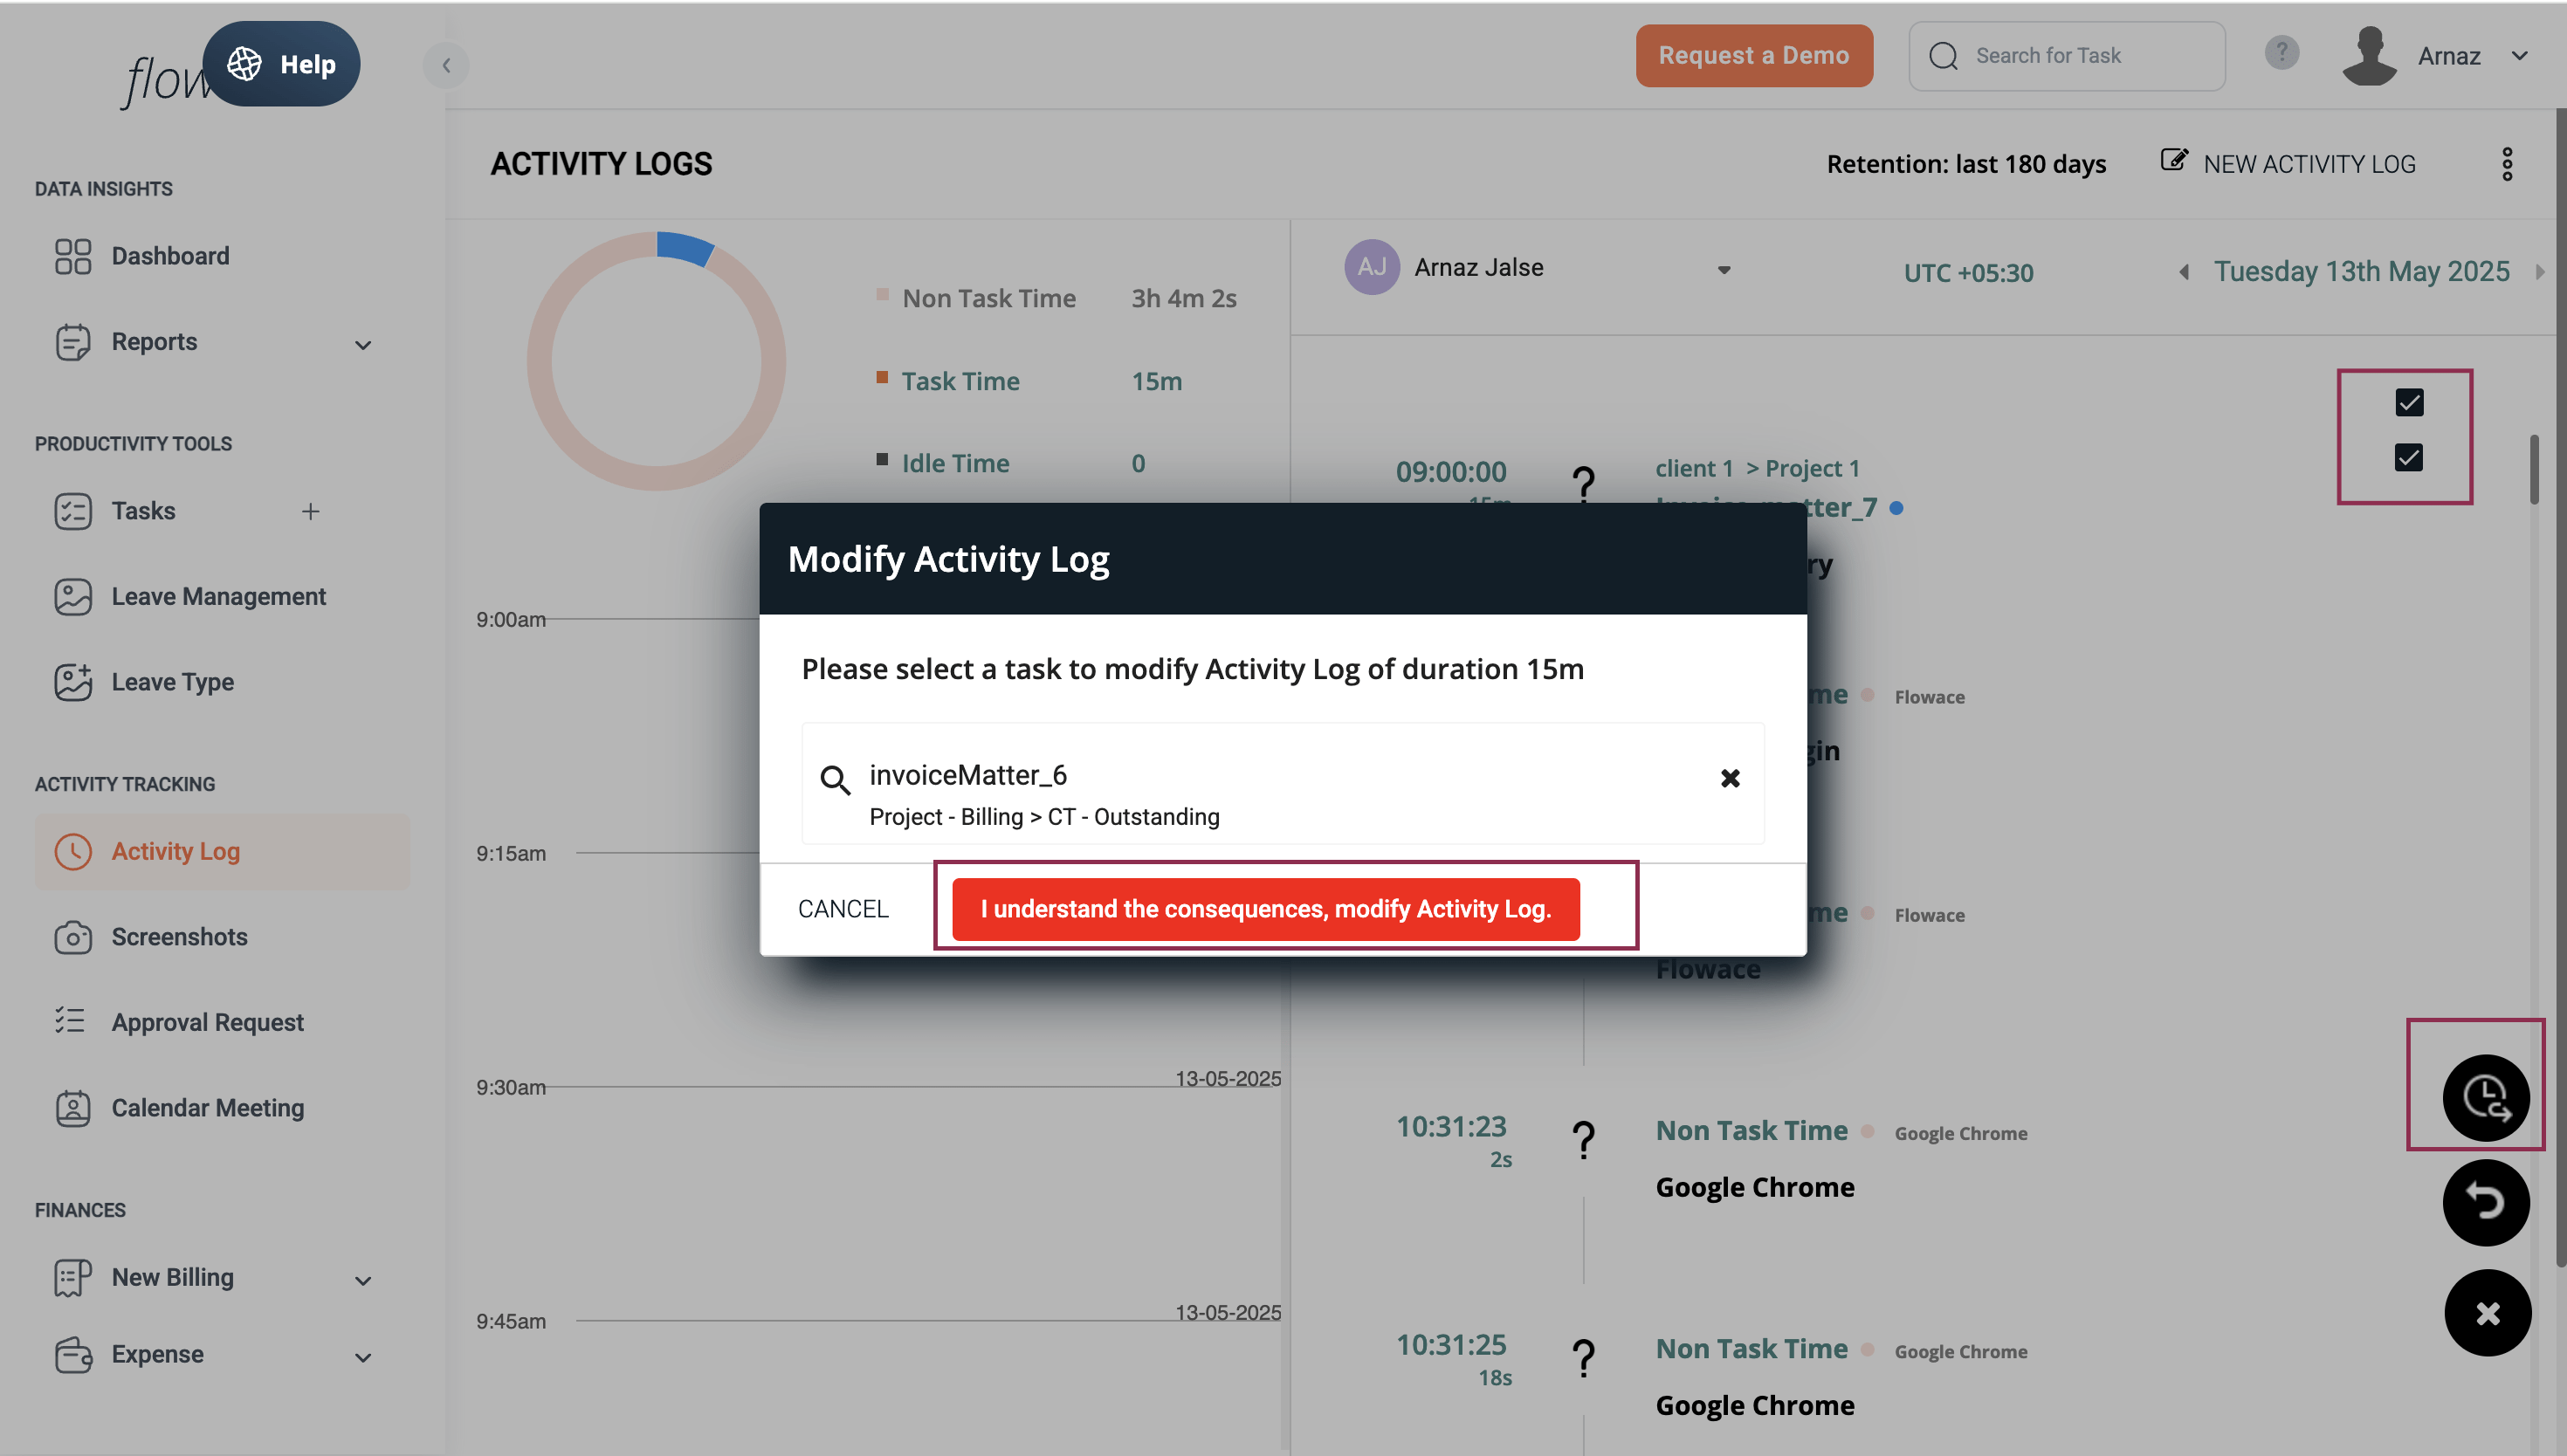The width and height of the screenshot is (2567, 1456).
Task: Clear selected task invoiceMatter_6
Action: point(1730,778)
